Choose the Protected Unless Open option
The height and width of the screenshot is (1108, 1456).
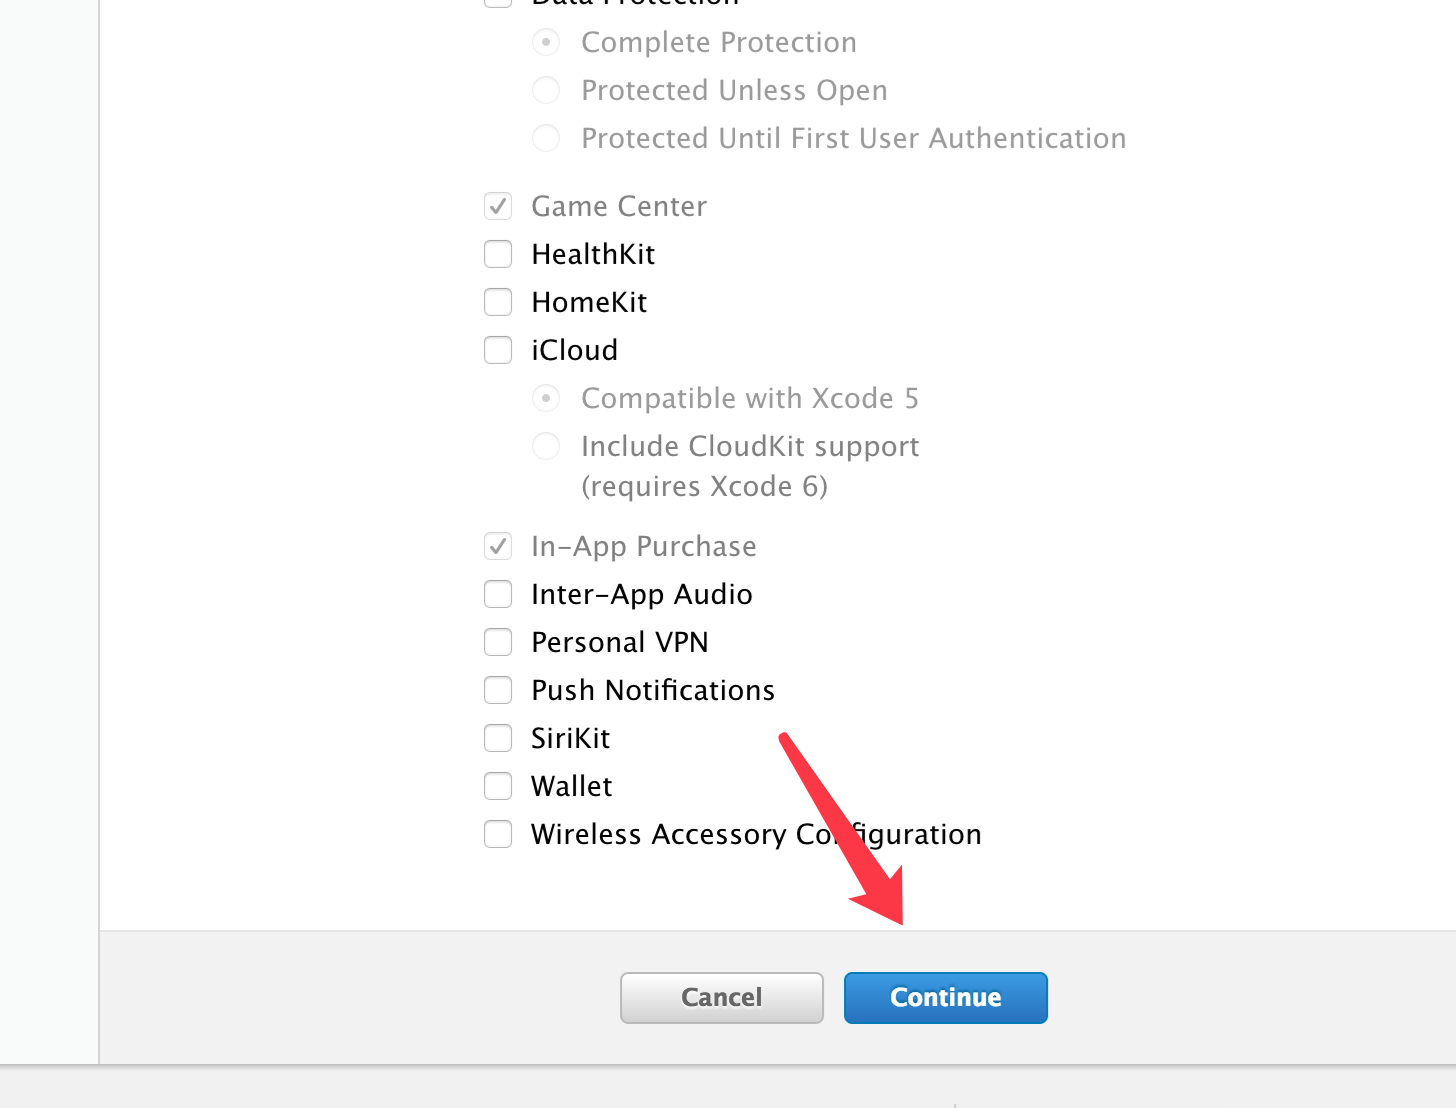[x=546, y=90]
